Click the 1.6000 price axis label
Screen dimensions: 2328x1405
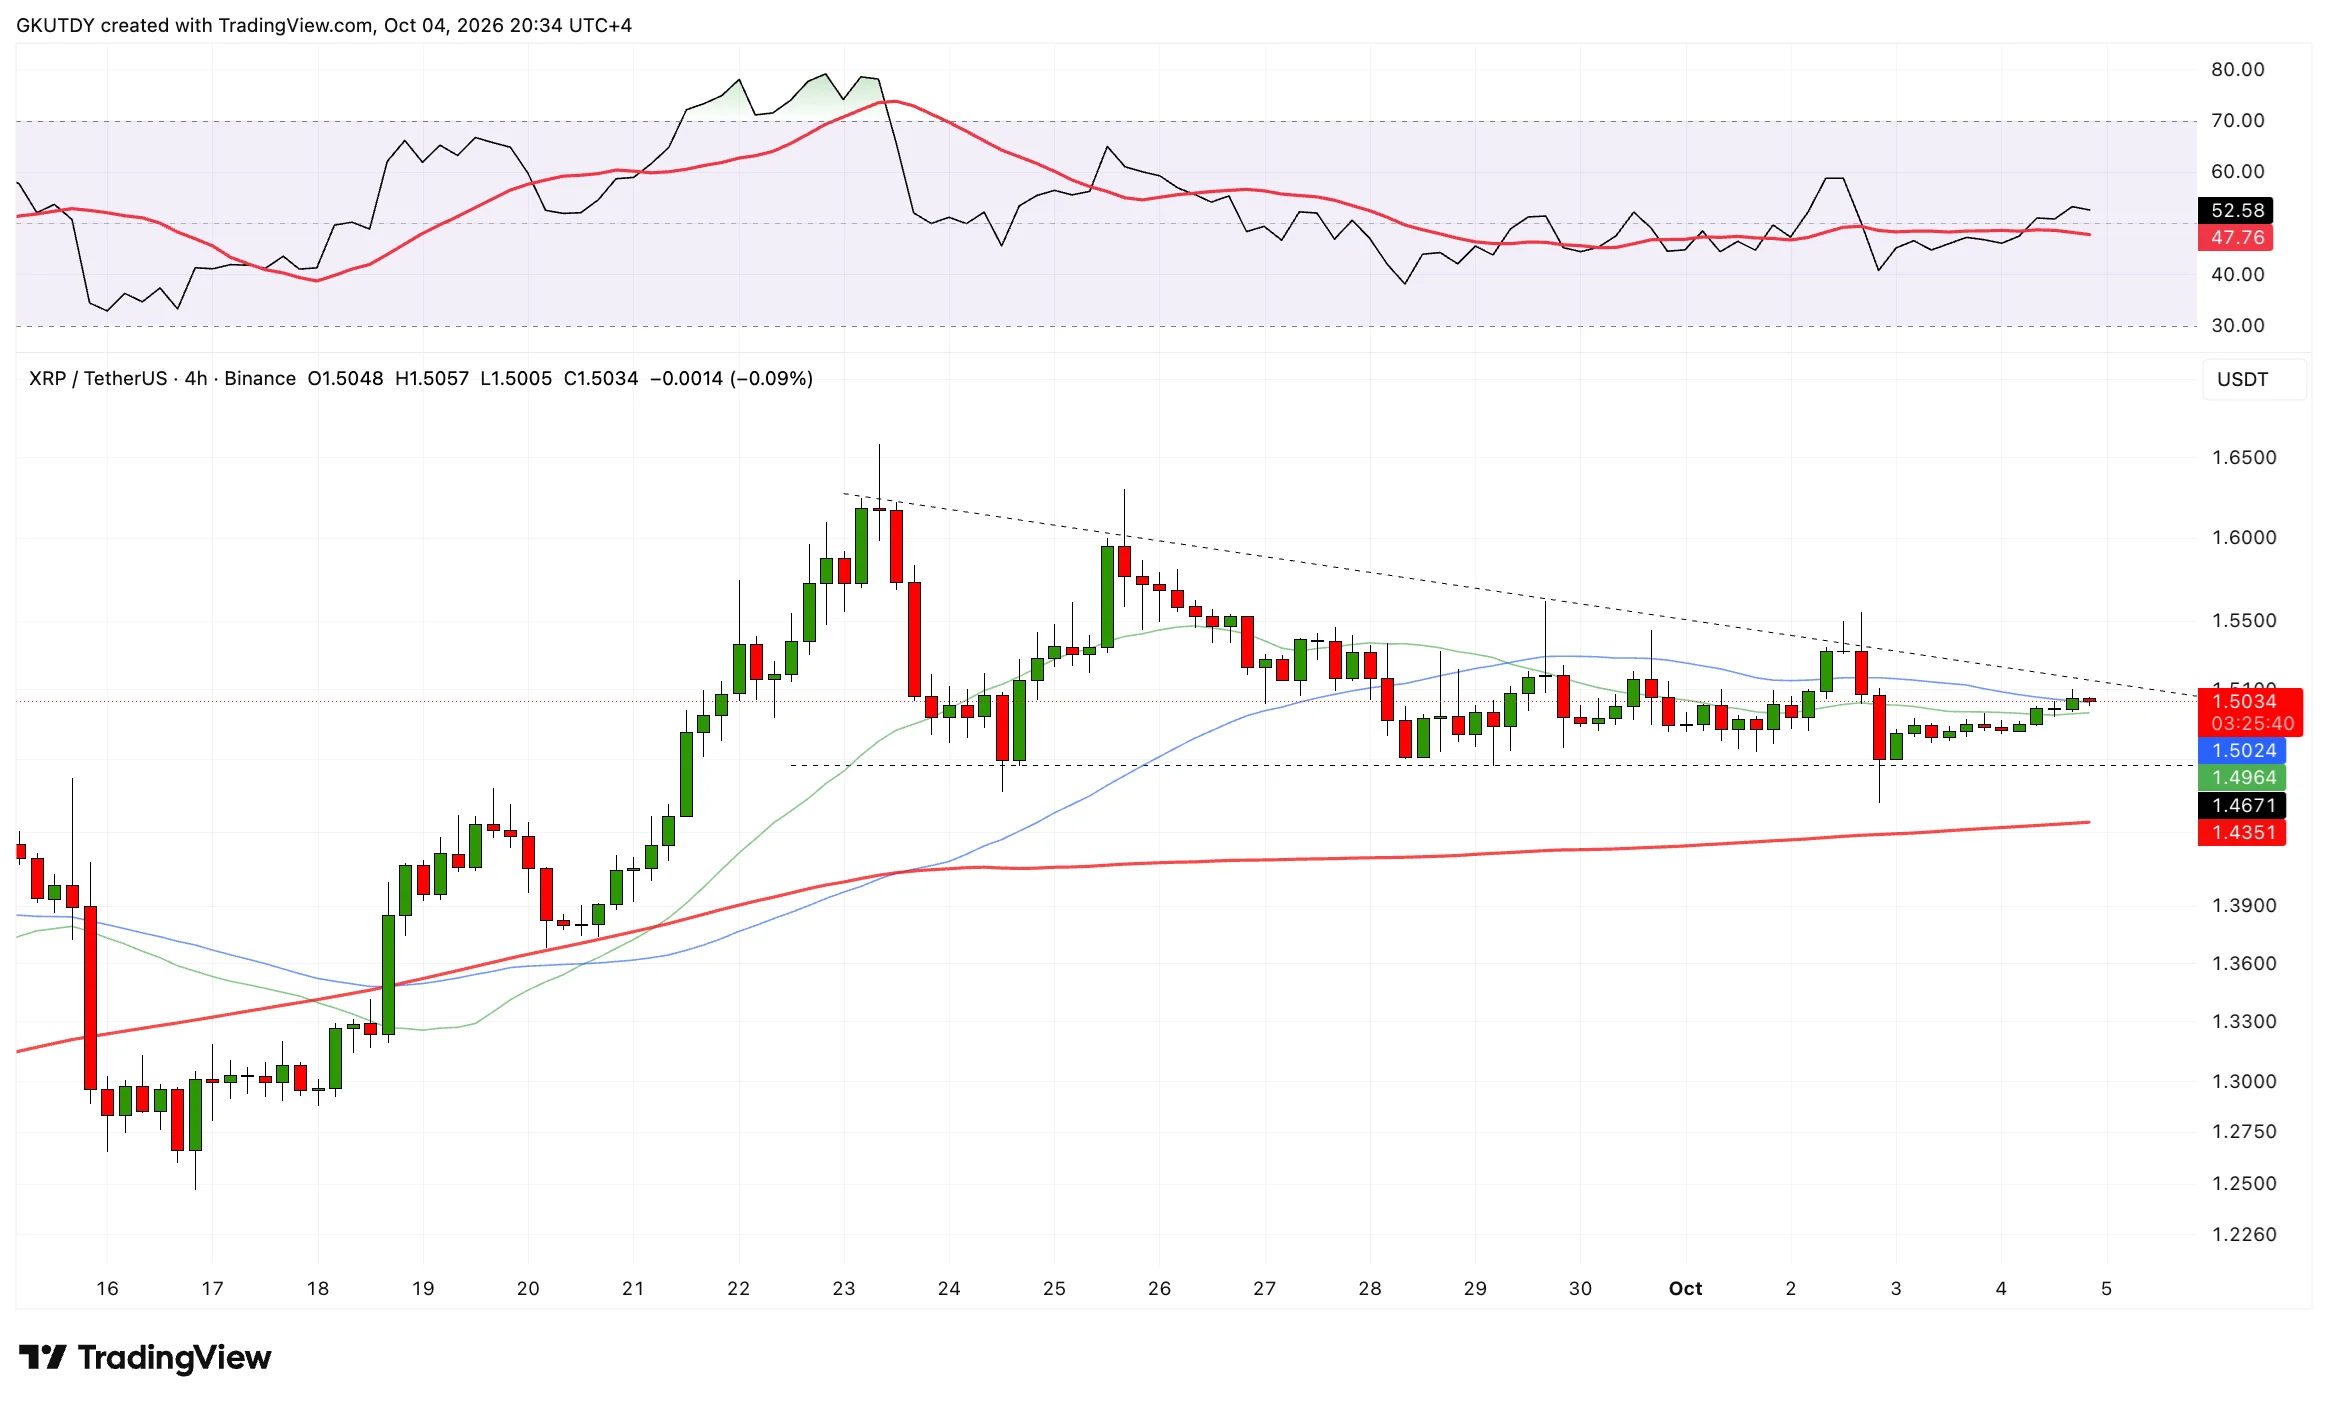point(2244,537)
